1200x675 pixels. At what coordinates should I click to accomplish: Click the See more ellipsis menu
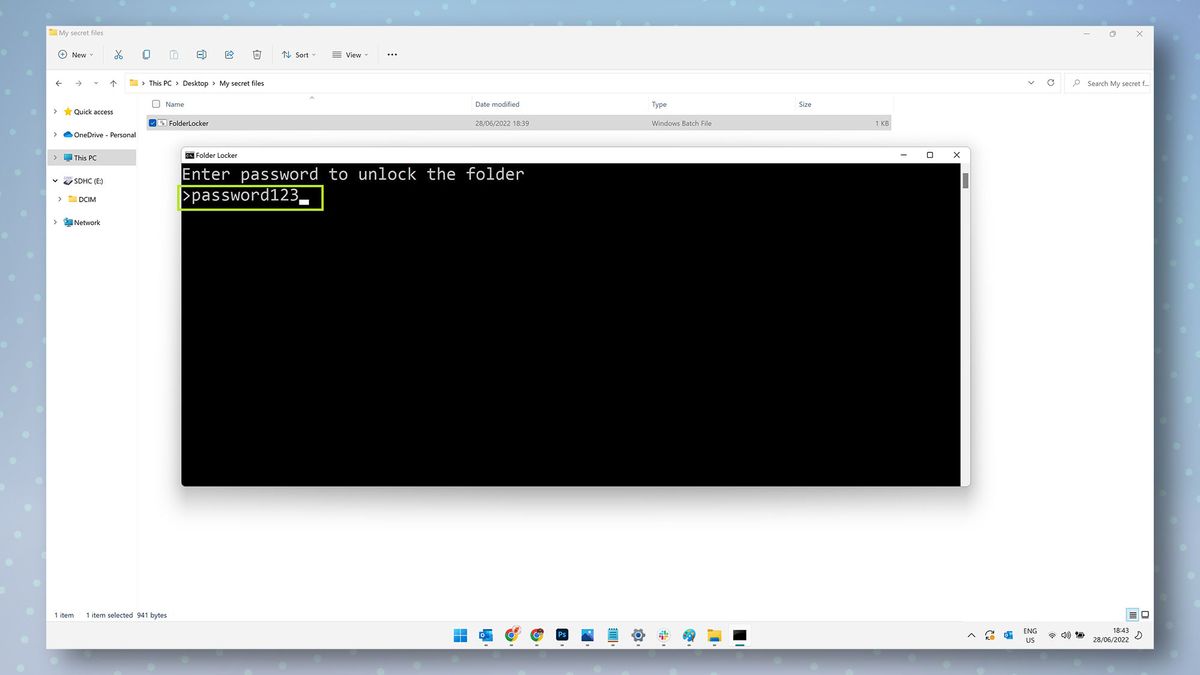[391, 54]
